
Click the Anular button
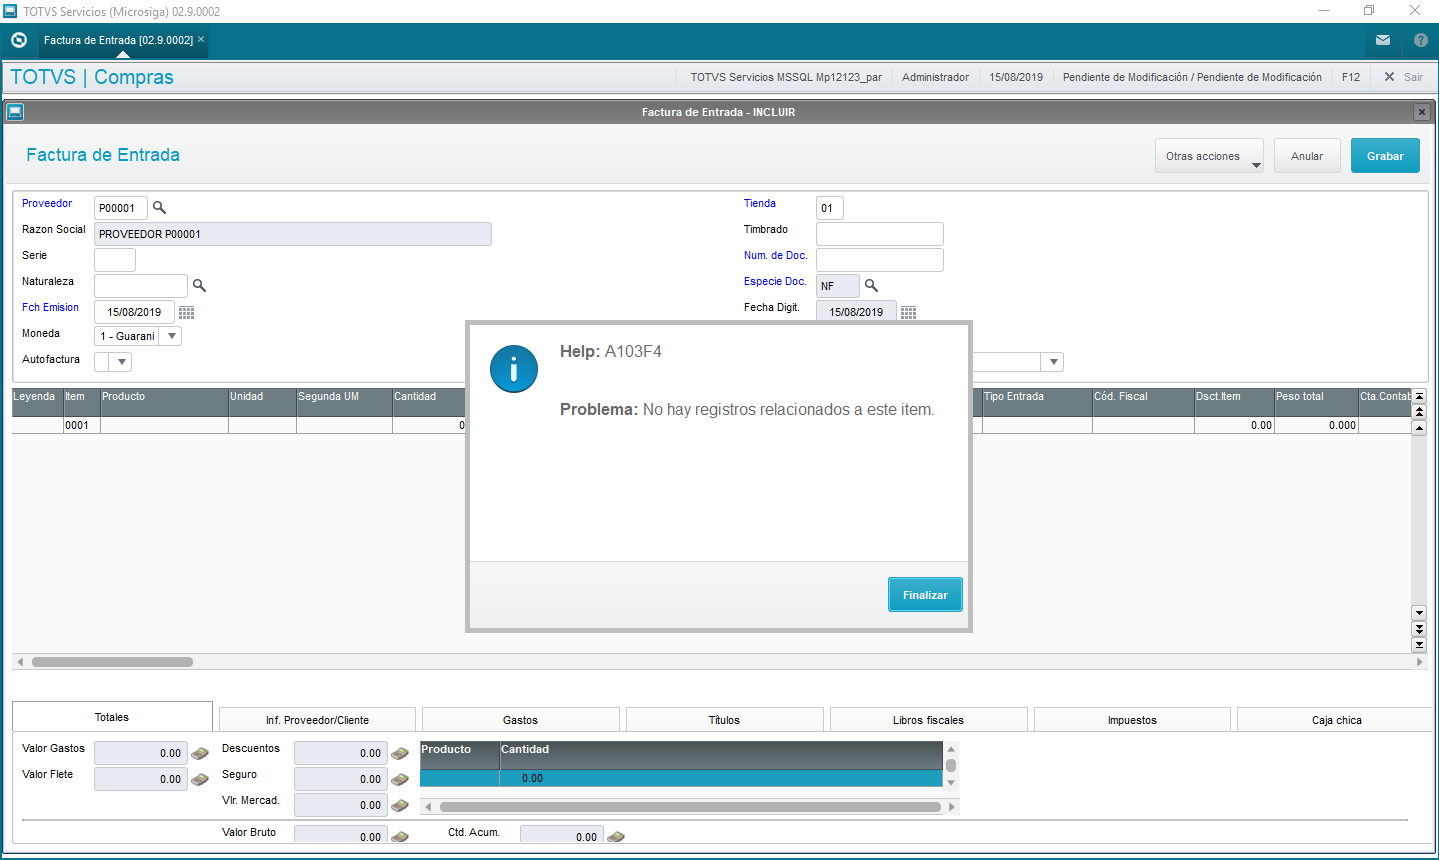(x=1307, y=156)
